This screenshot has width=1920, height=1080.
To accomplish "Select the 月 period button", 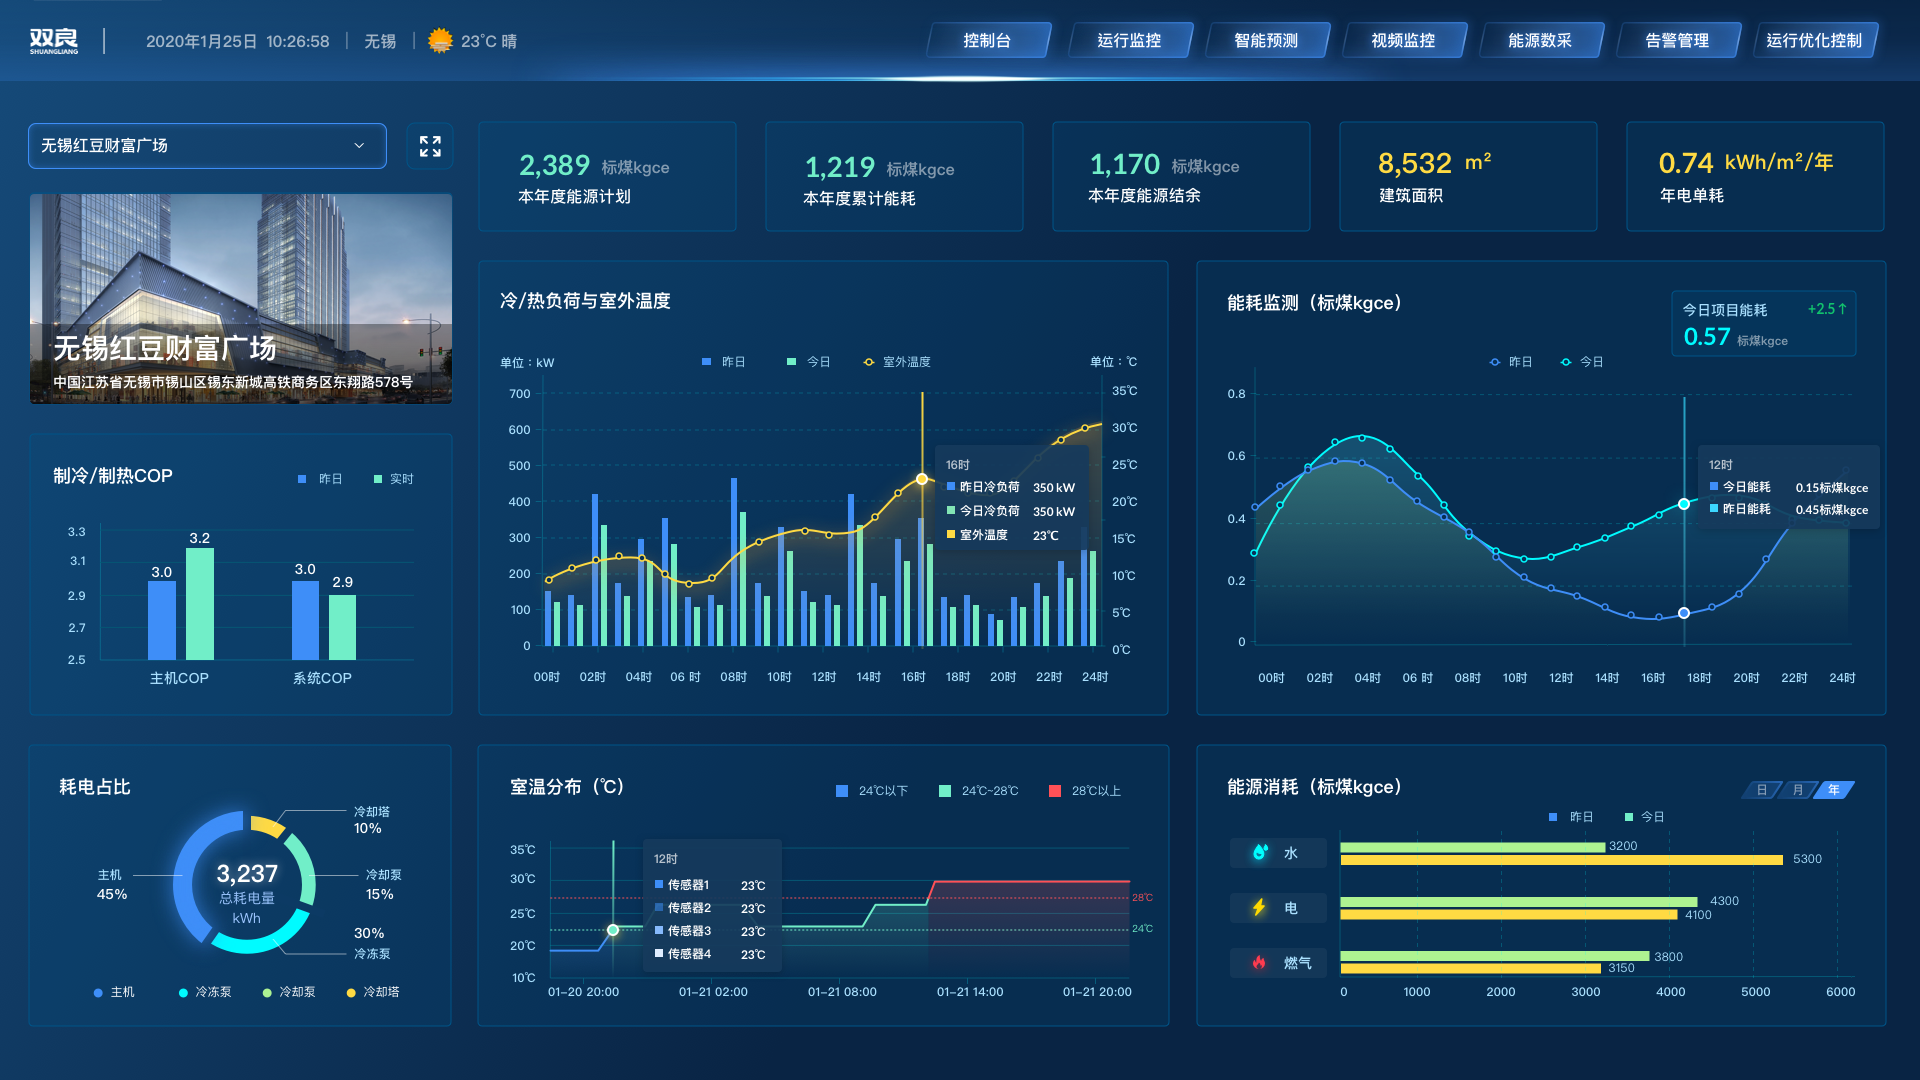I will (x=1797, y=790).
